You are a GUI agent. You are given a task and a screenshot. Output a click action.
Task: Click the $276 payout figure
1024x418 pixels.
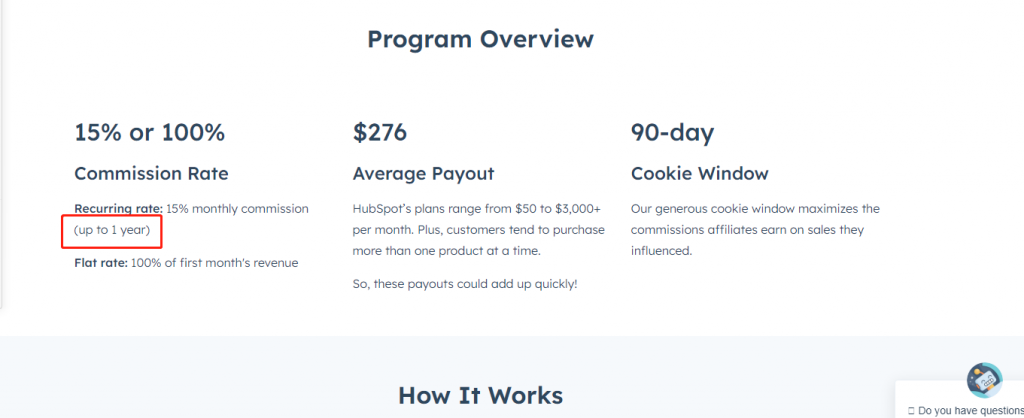[380, 132]
